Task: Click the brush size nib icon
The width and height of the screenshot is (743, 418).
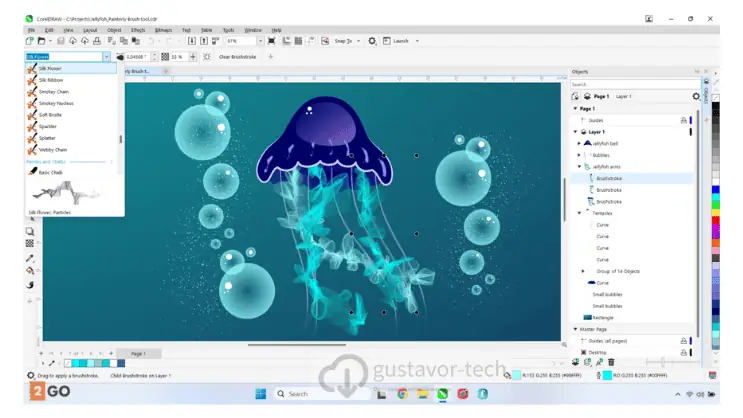Action: point(120,57)
